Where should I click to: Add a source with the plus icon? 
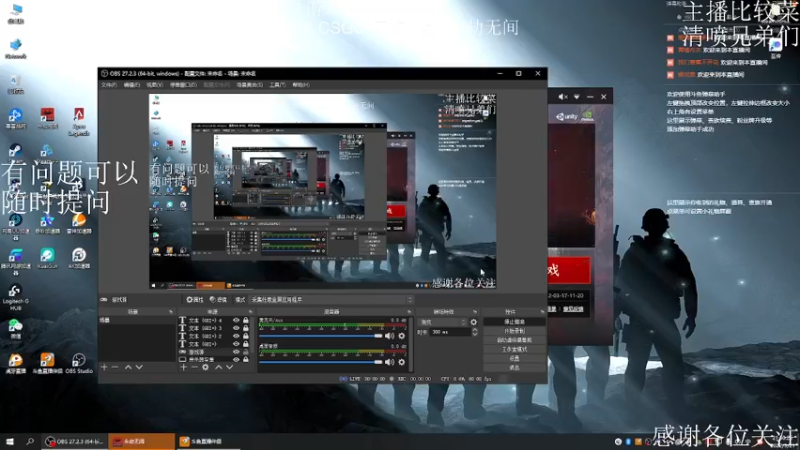click(183, 367)
